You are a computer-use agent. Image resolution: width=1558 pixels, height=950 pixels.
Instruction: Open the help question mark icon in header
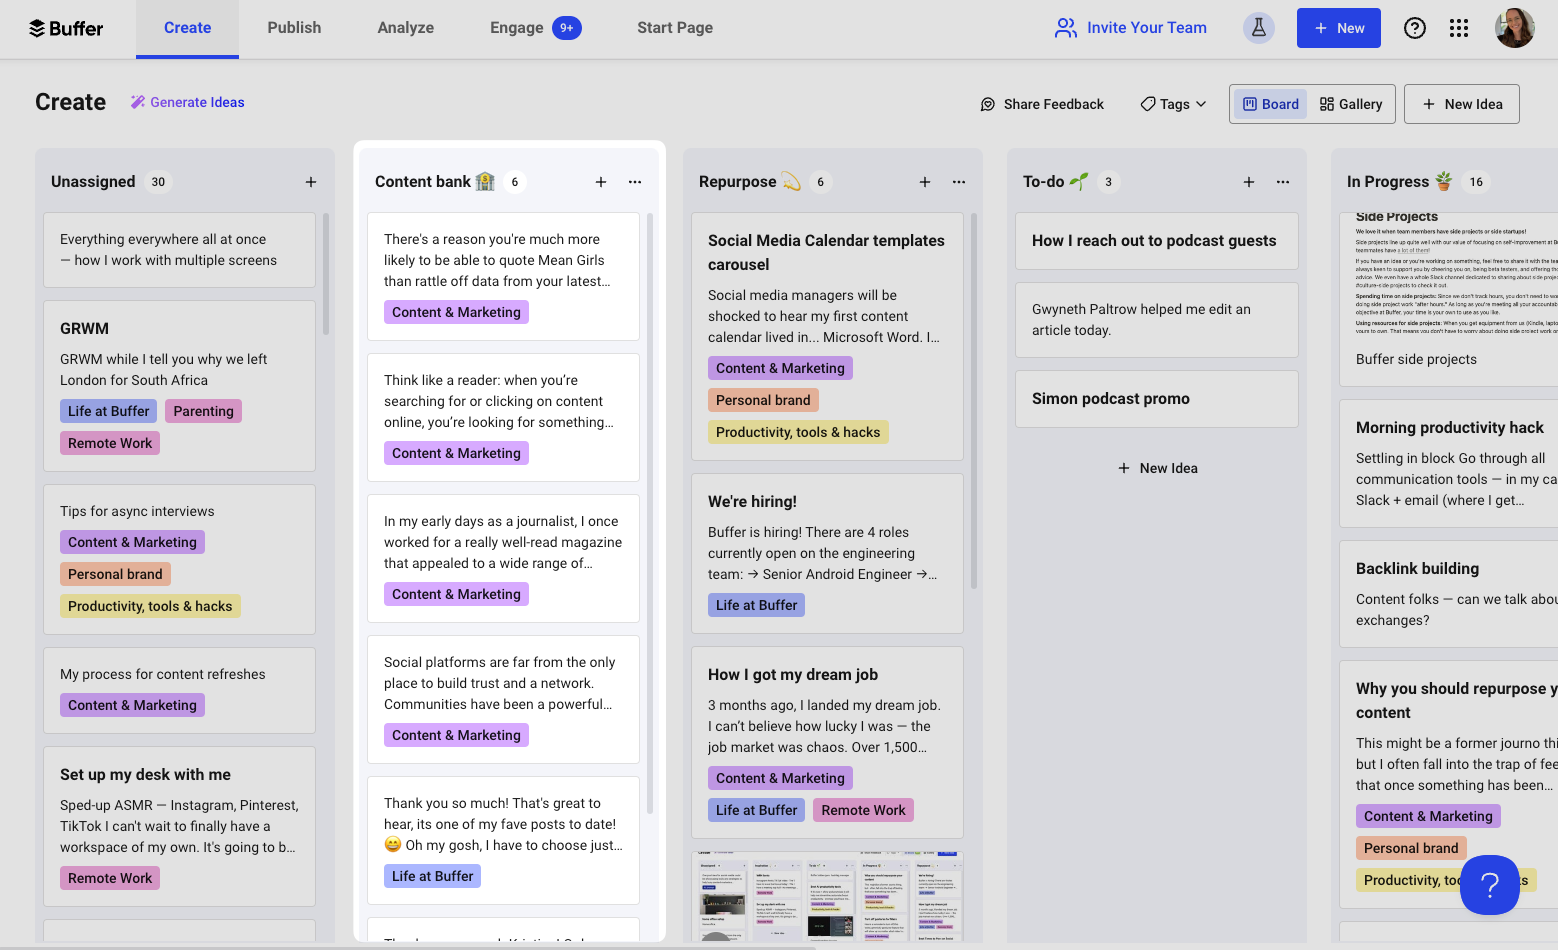(1414, 28)
